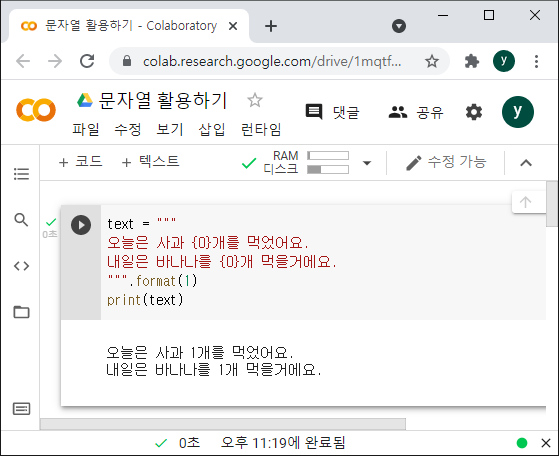This screenshot has width=559, height=456.
Task: Click the move cell up arrow
Action: [x=525, y=202]
